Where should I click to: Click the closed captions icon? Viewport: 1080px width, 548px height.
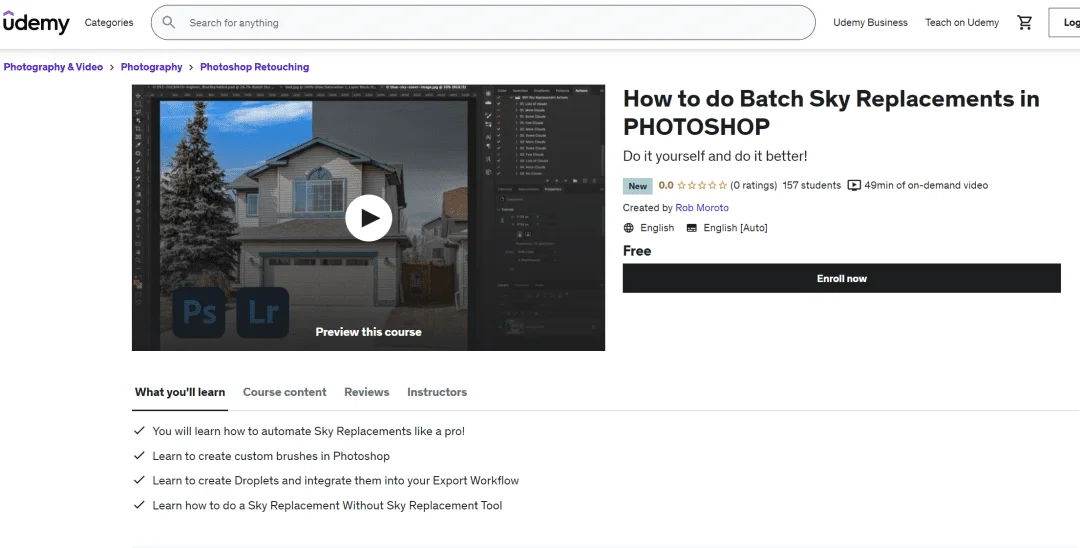pos(692,228)
